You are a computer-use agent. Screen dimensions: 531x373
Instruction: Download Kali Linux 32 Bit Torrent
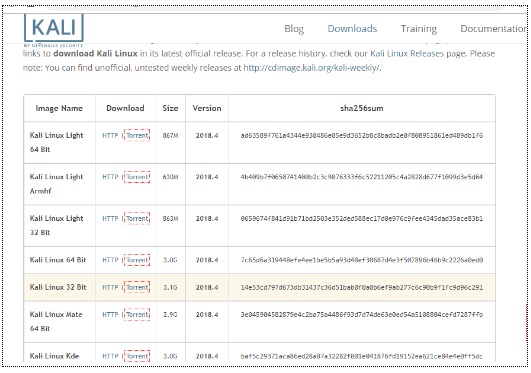tap(137, 287)
